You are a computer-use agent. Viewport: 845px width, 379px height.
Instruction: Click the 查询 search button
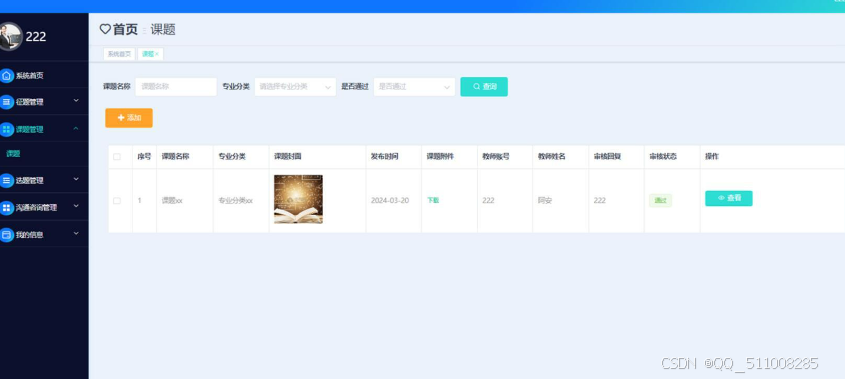[484, 87]
